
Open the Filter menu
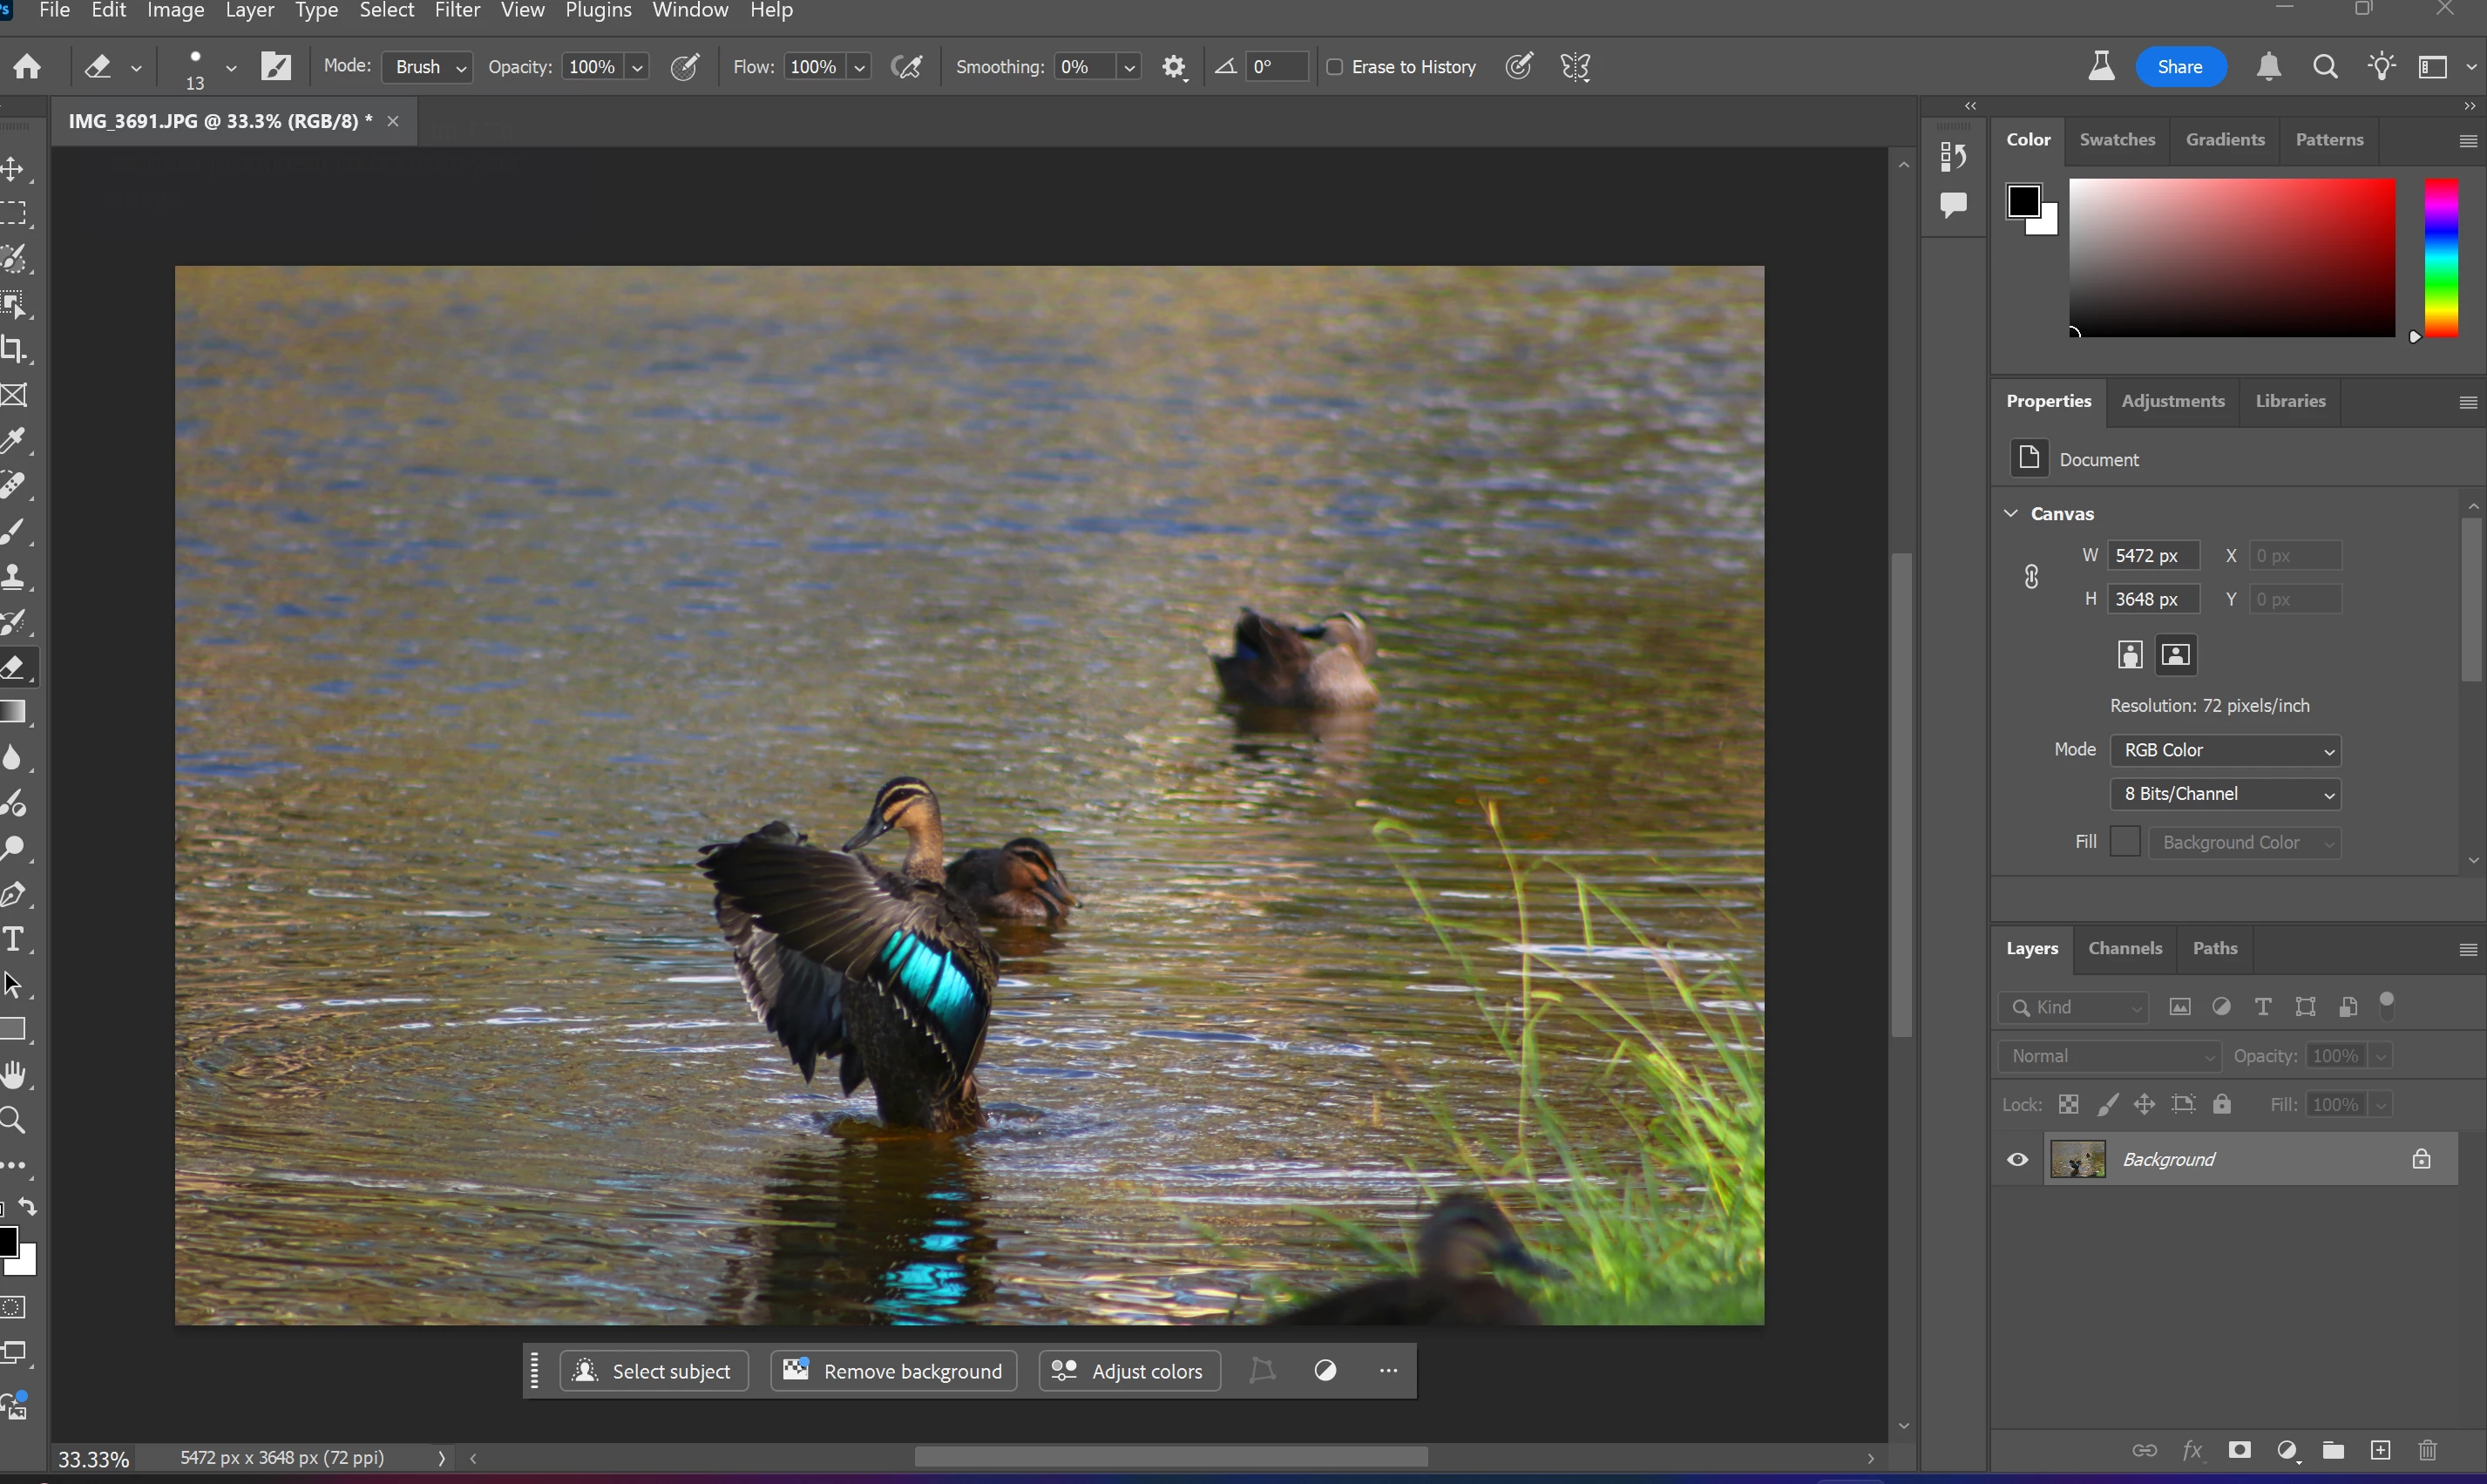[x=457, y=11]
